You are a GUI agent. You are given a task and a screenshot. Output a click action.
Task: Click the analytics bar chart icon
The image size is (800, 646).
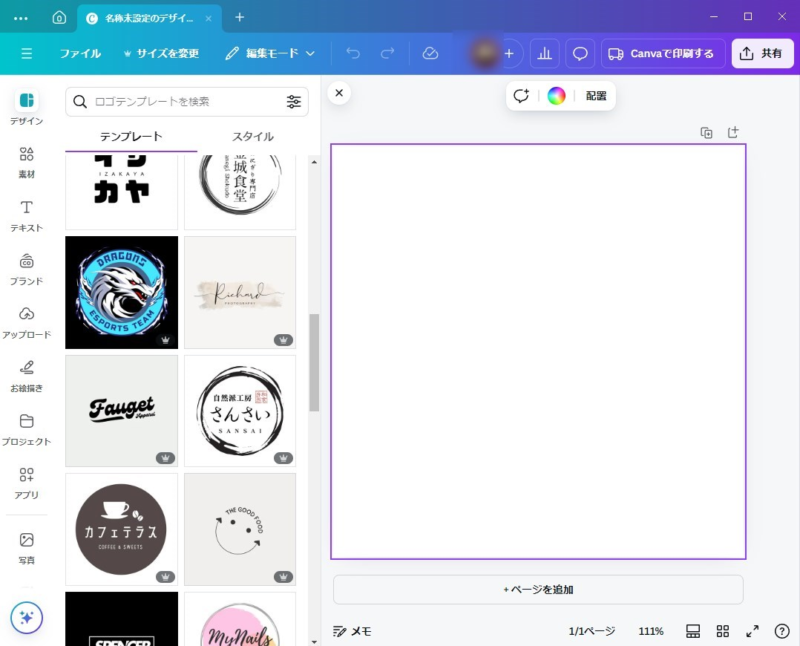[544, 53]
